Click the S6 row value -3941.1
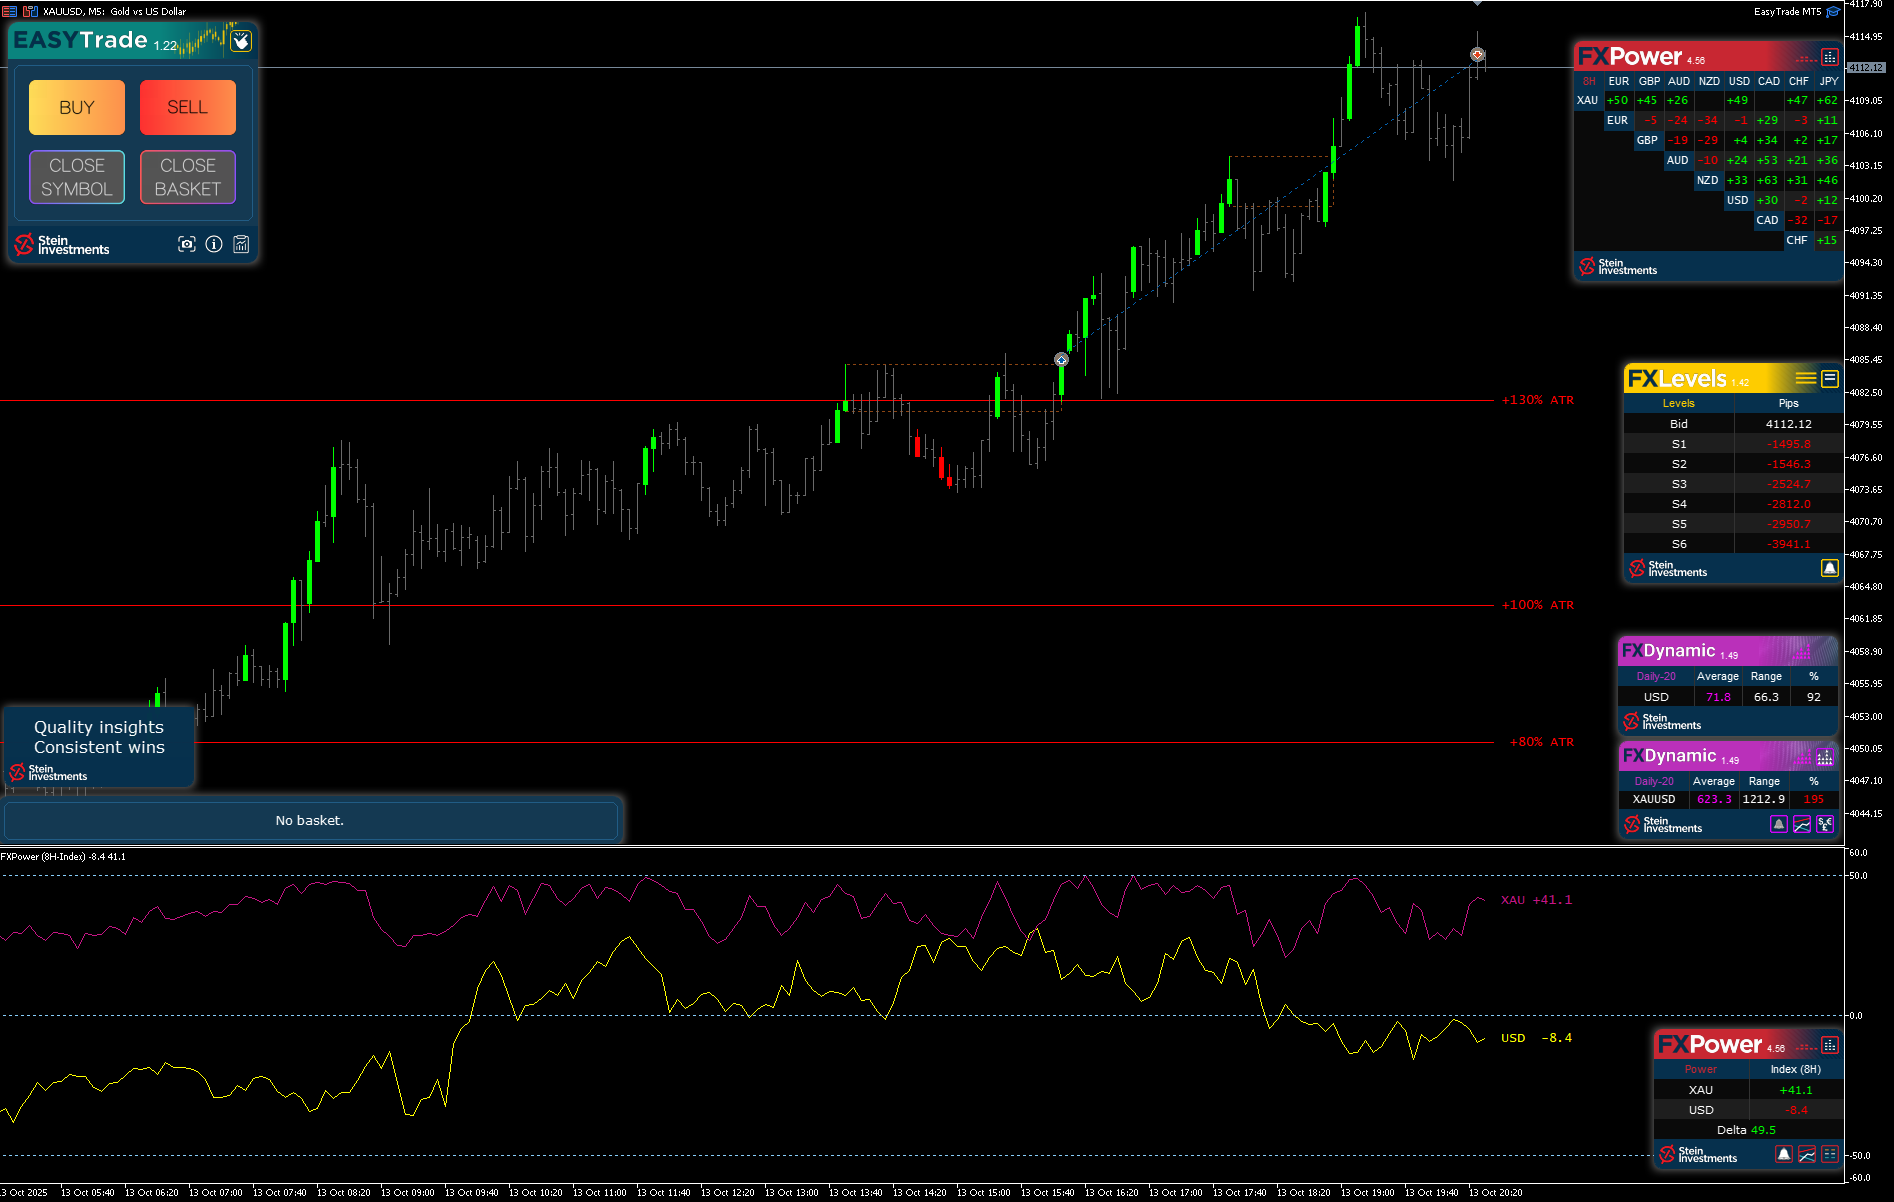Image resolution: width=1894 pixels, height=1202 pixels. [x=1788, y=544]
